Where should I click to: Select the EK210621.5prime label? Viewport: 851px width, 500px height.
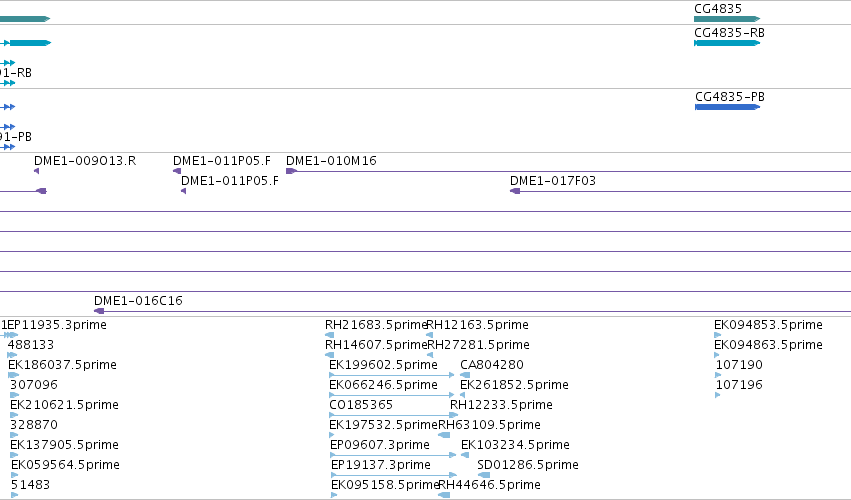pos(65,405)
